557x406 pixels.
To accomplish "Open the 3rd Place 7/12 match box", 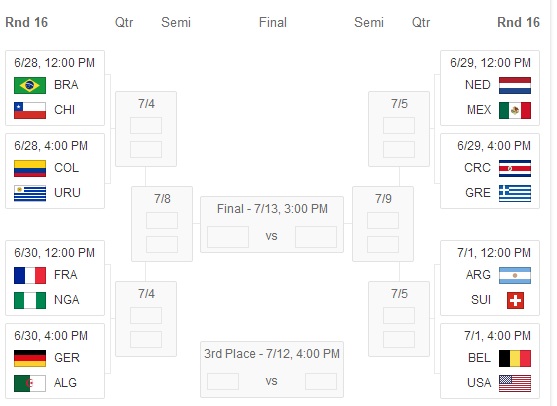I will pyautogui.click(x=272, y=369).
